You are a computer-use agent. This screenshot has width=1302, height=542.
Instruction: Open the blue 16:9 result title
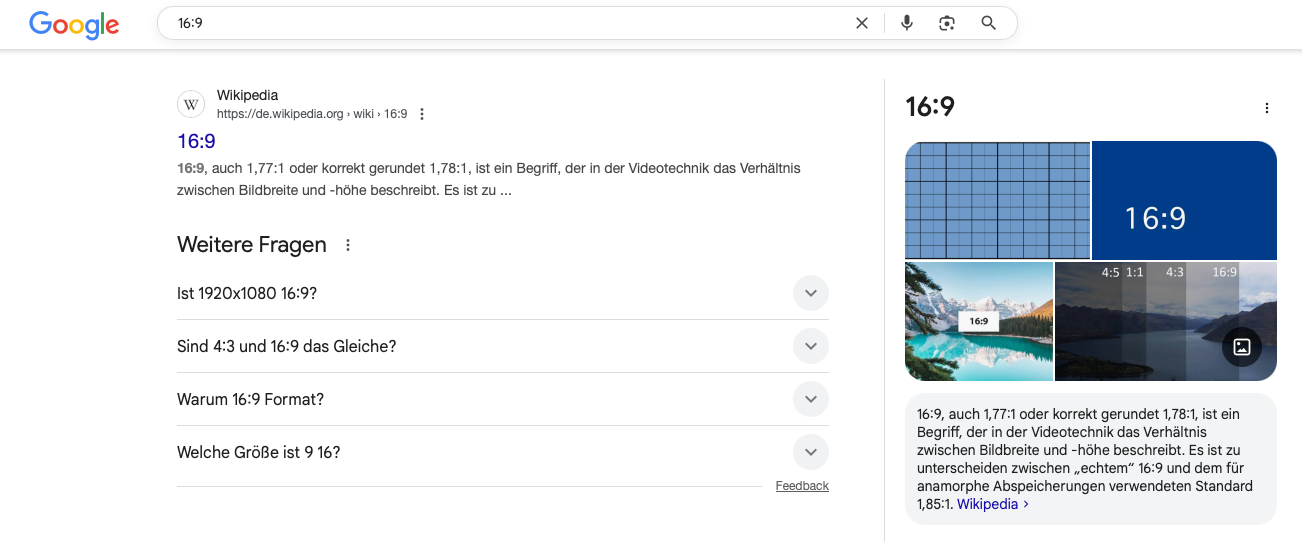pos(196,141)
